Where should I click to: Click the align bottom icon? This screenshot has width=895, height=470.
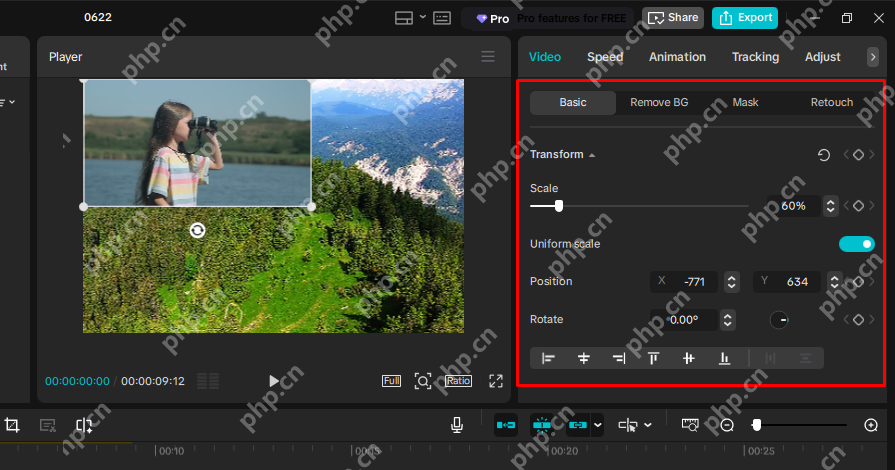tap(724, 359)
